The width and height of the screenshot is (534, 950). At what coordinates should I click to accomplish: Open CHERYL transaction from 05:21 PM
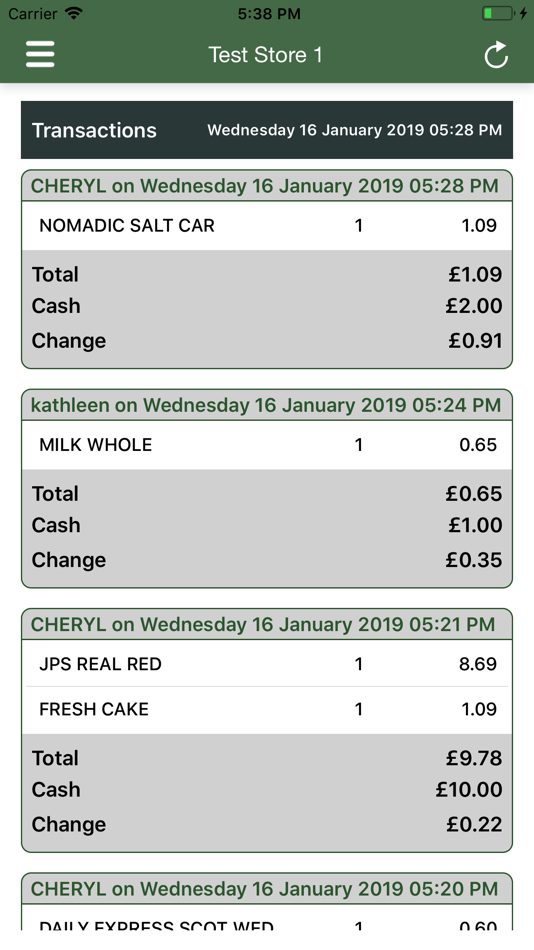click(263, 625)
